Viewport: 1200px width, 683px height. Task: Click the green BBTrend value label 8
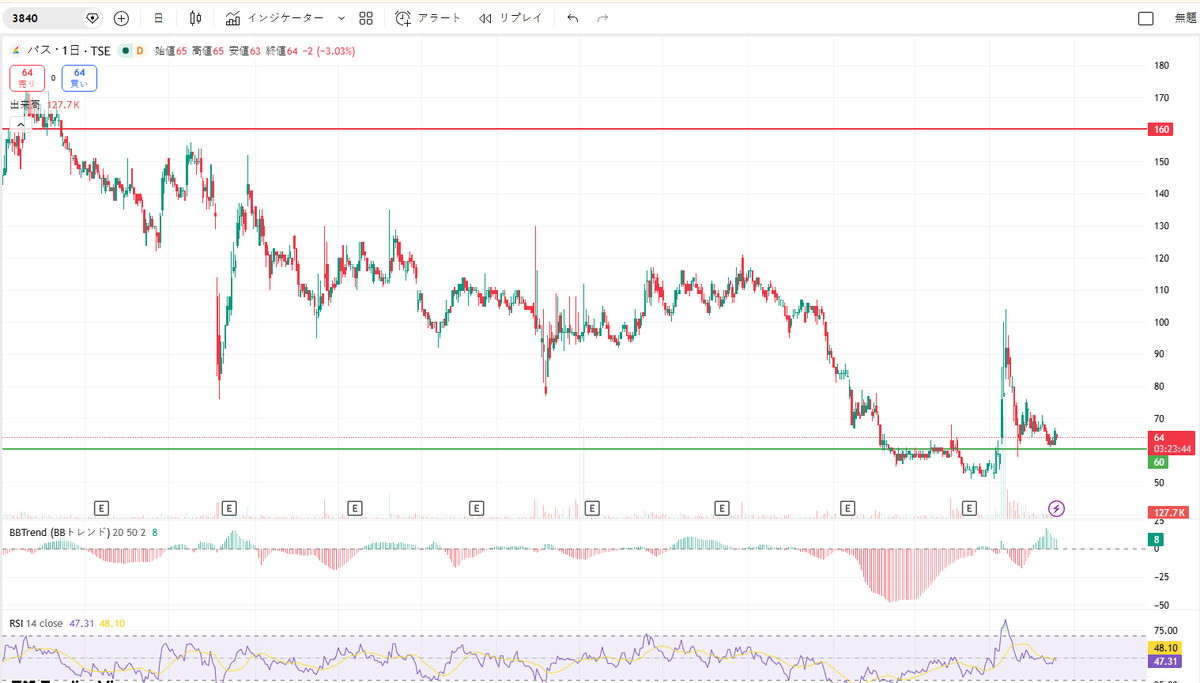[x=1155, y=540]
